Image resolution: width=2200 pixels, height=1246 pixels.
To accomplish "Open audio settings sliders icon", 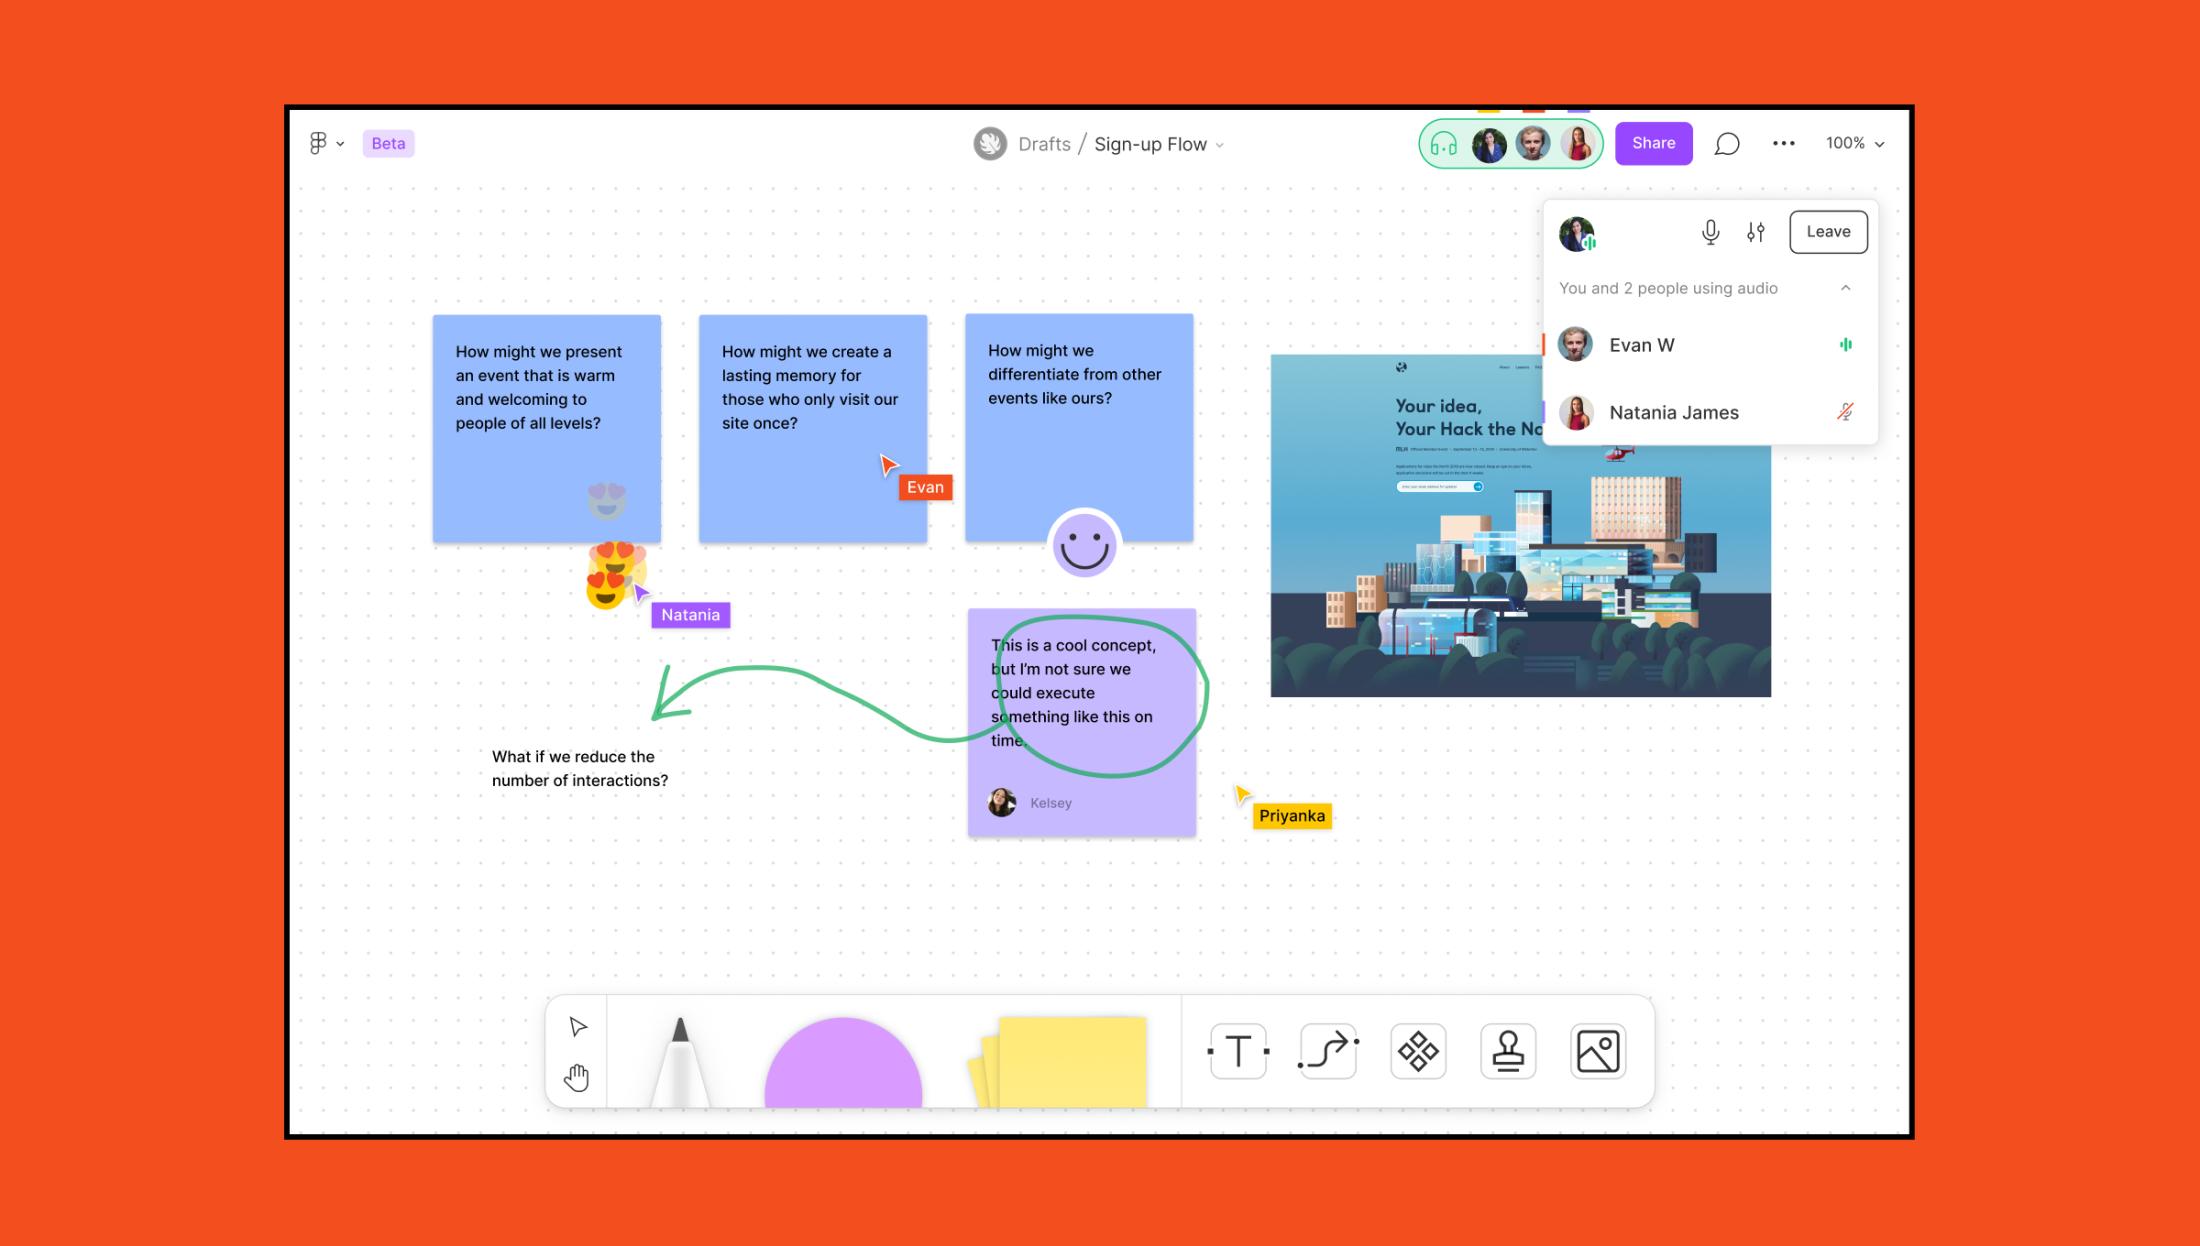I will tap(1756, 232).
